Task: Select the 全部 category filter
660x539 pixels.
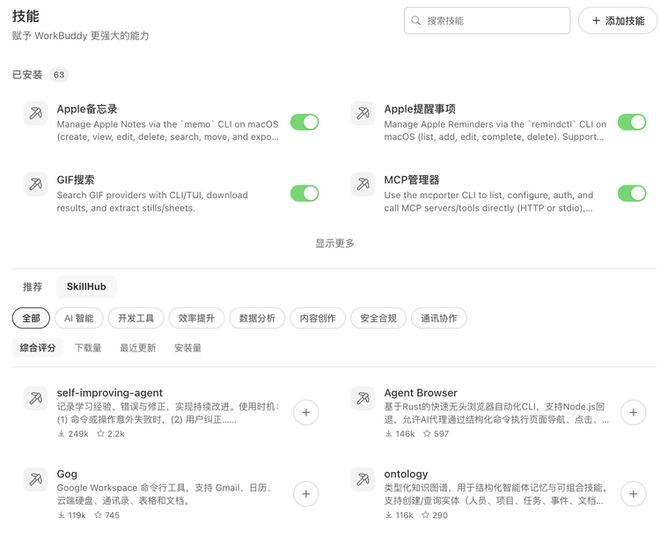Action: (31, 318)
